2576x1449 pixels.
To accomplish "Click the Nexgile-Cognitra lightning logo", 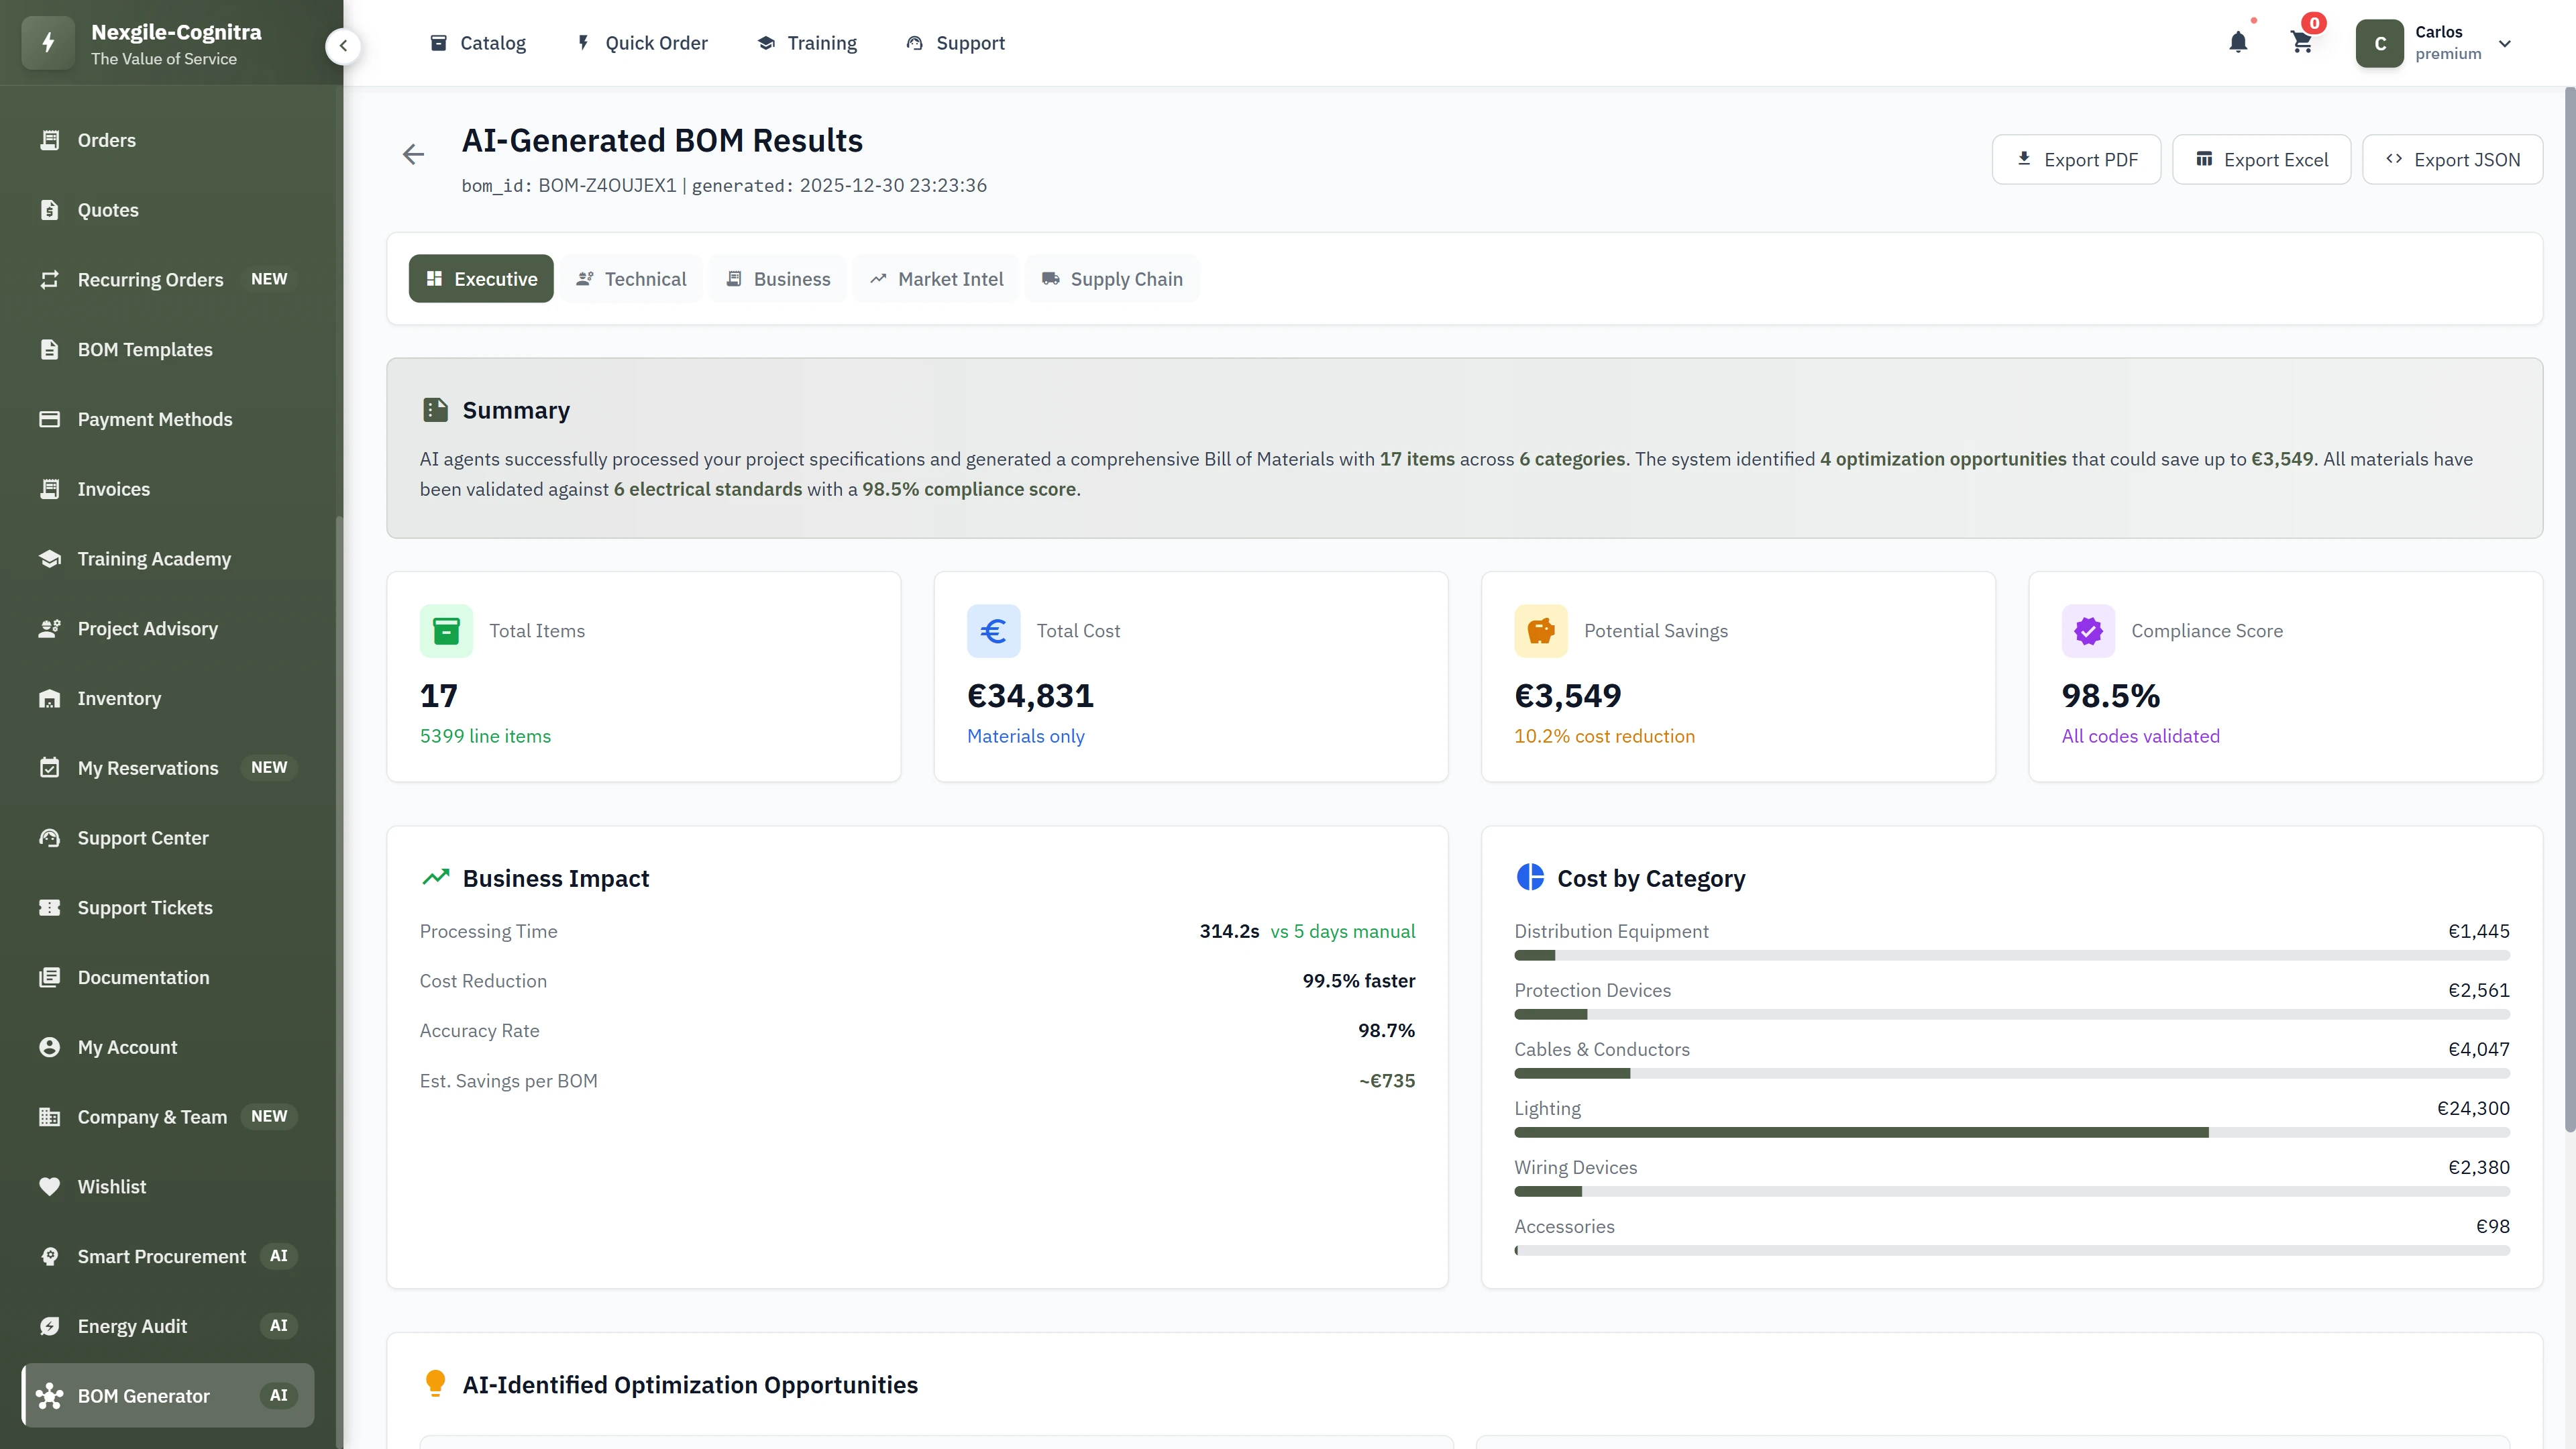I will (47, 42).
